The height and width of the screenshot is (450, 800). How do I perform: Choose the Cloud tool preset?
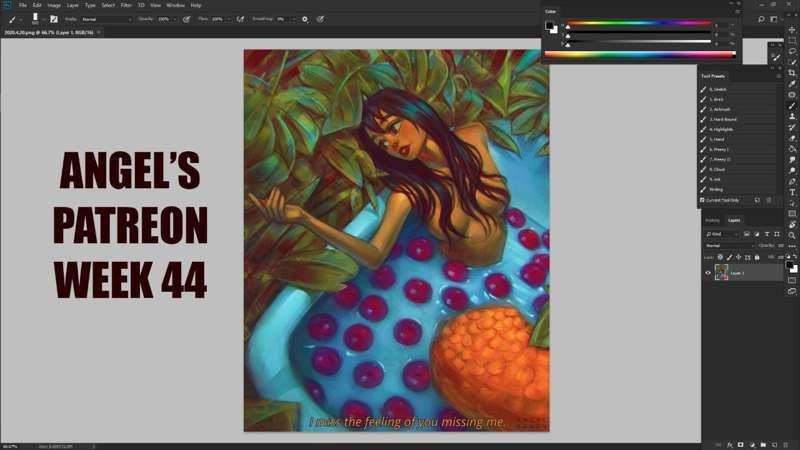(739, 169)
